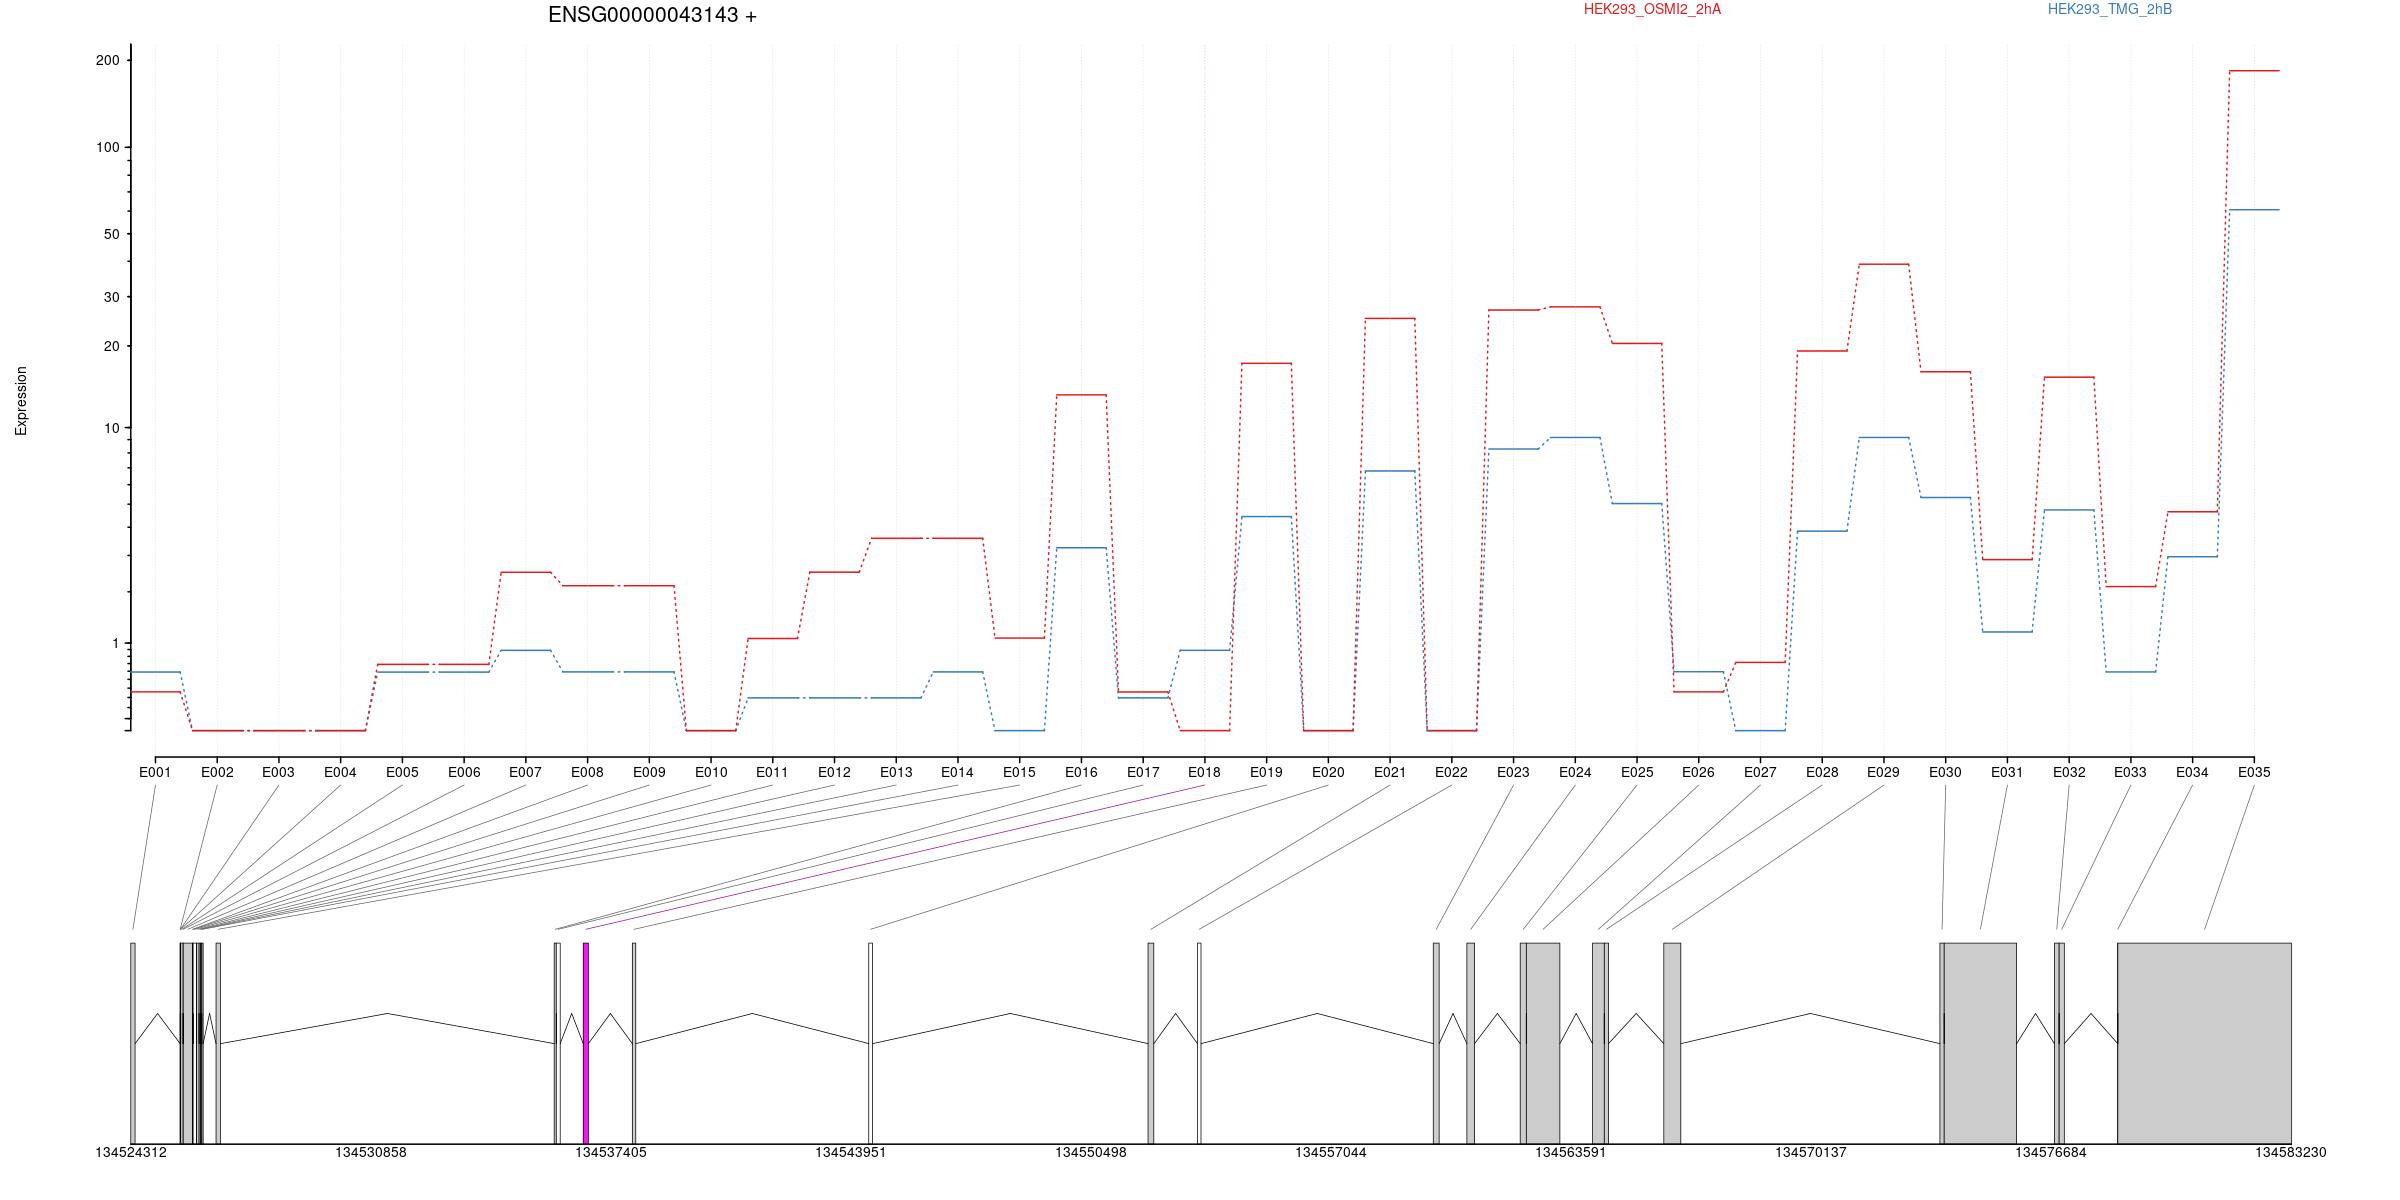Click exon label E001
Viewport: 2400px width, 1200px height.
(x=155, y=772)
